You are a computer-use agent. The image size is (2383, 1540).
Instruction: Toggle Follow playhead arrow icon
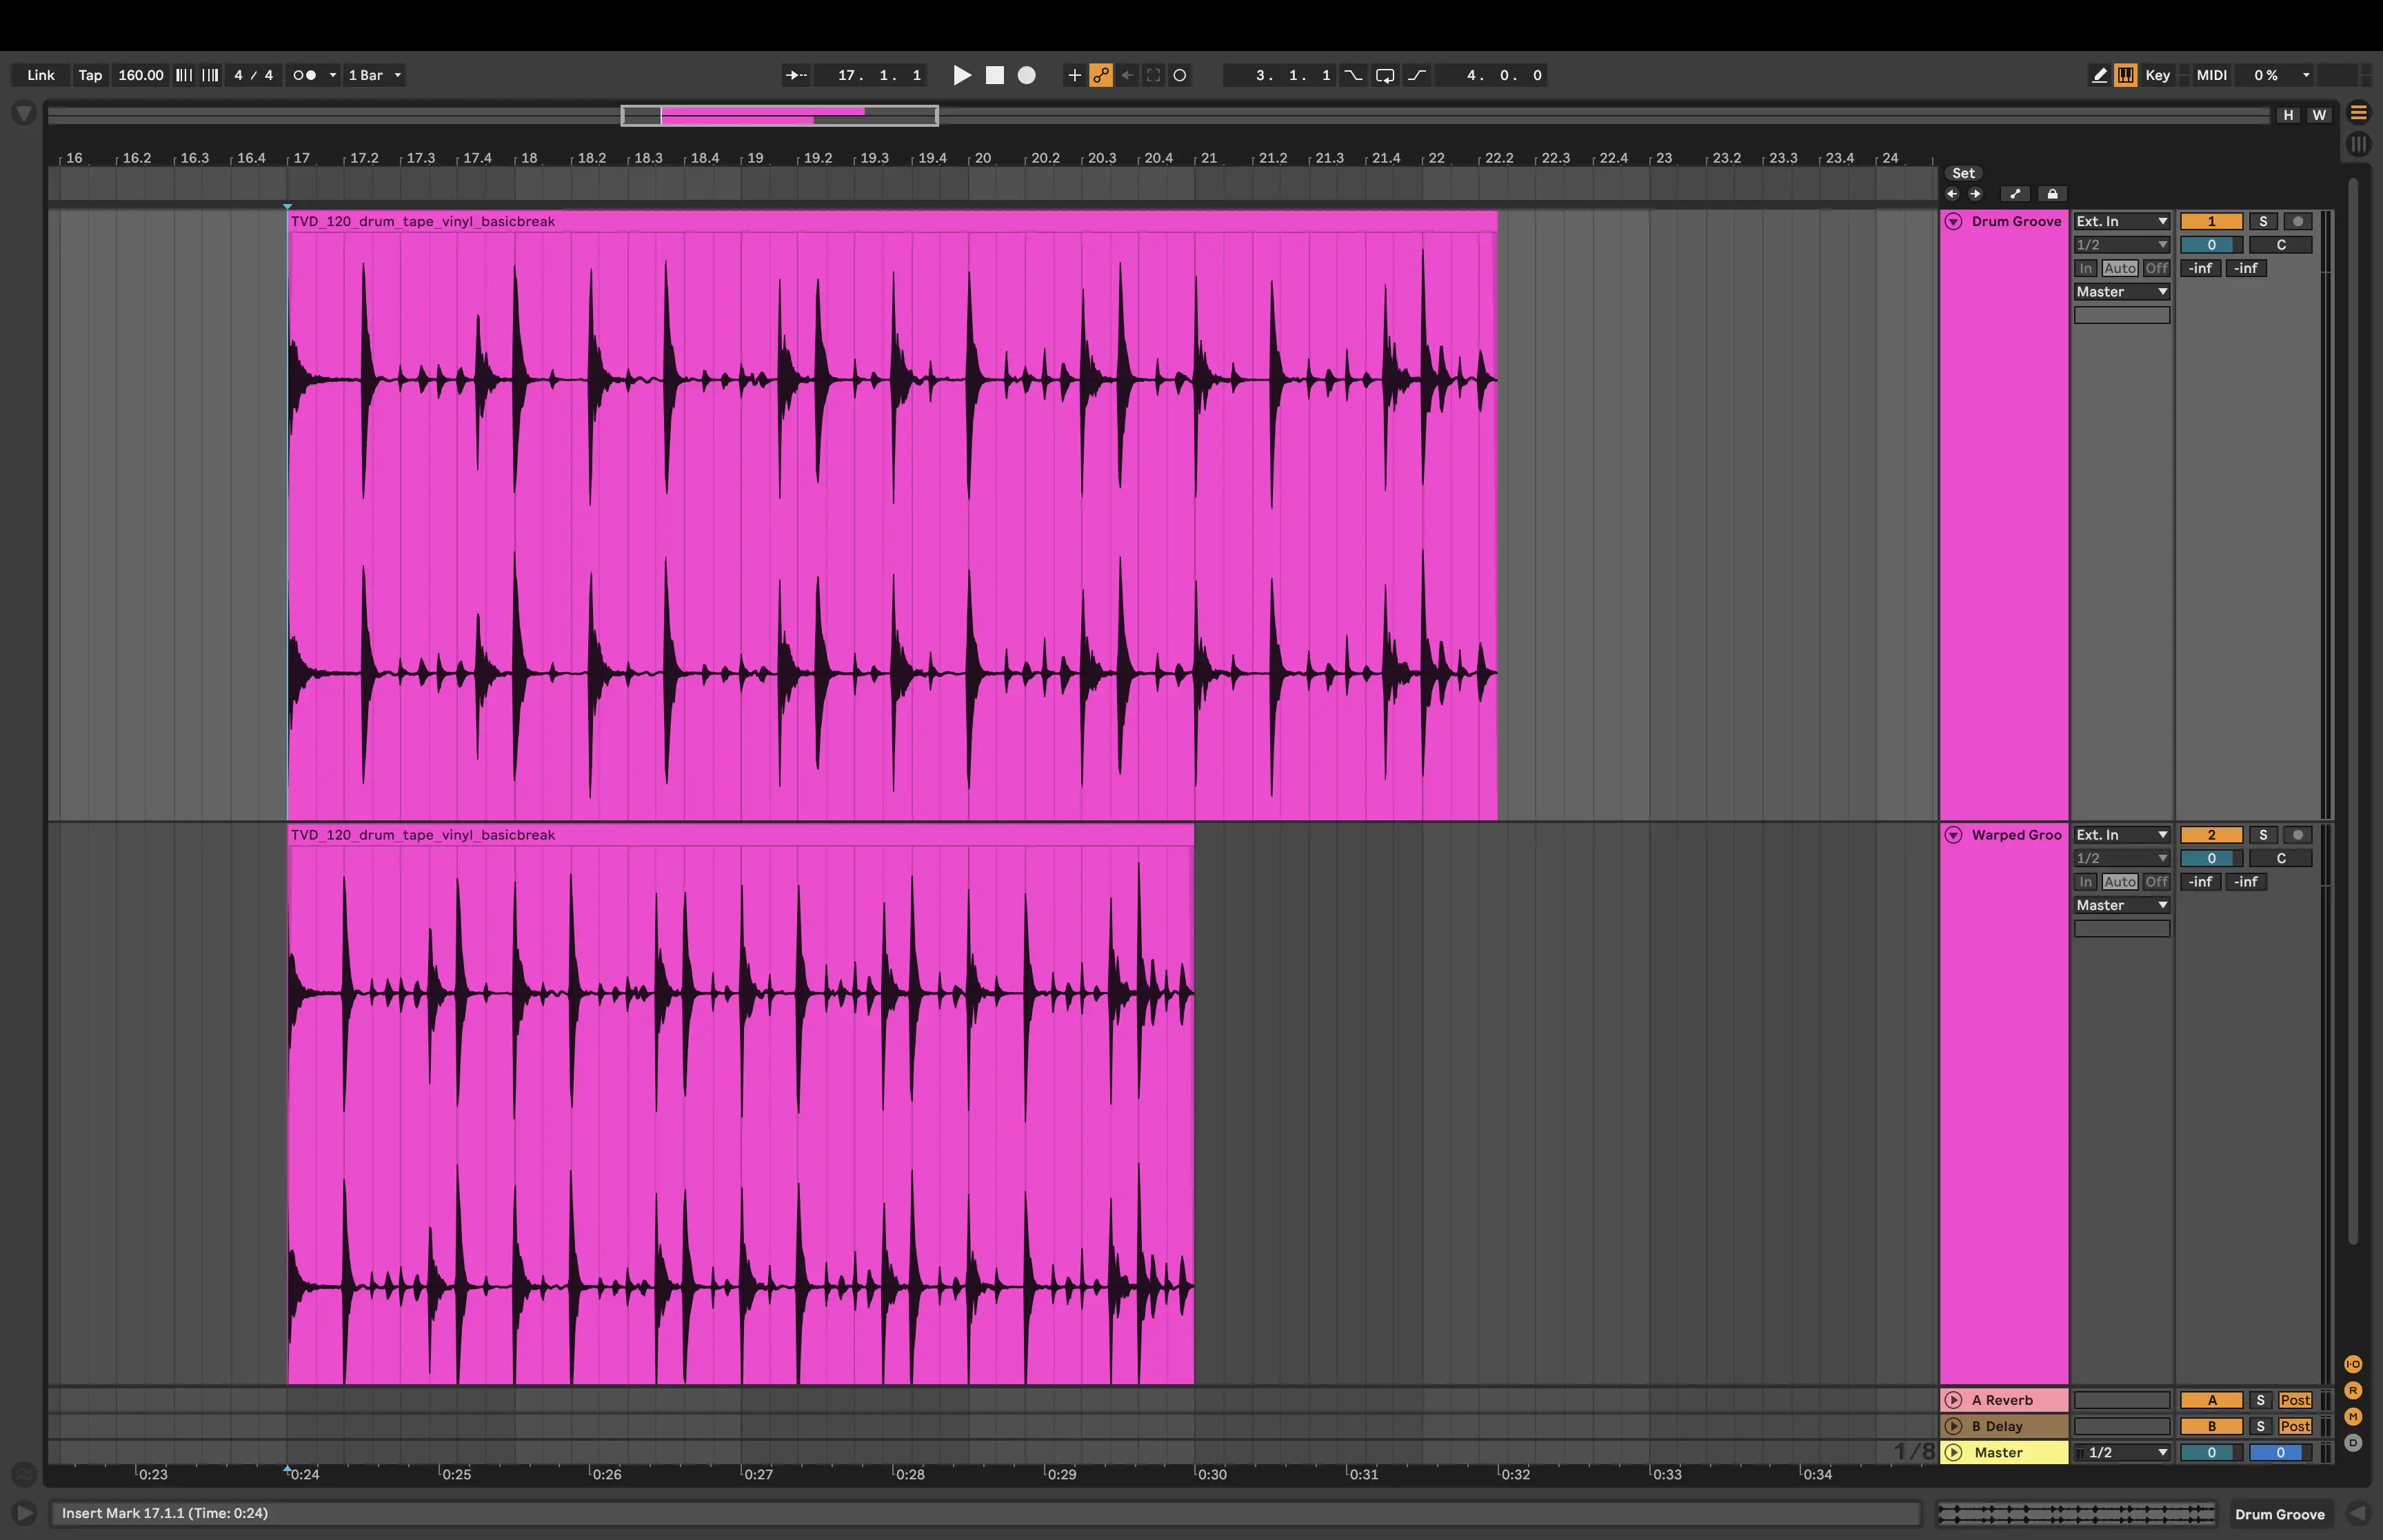796,75
